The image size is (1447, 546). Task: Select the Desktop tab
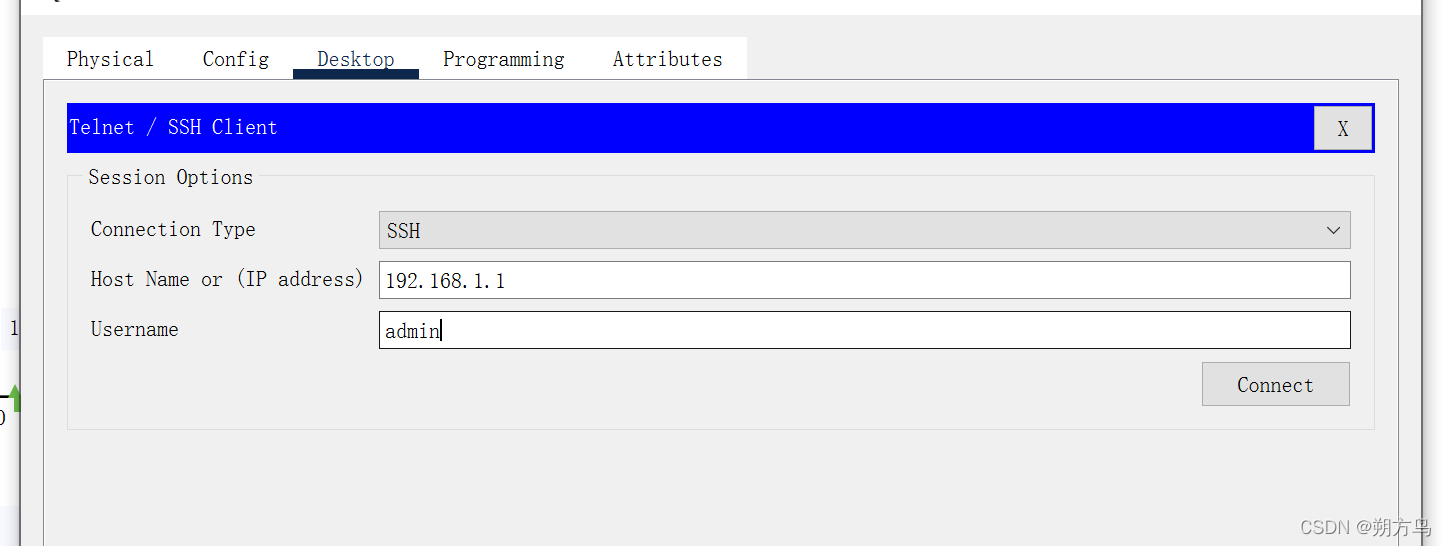(x=356, y=59)
